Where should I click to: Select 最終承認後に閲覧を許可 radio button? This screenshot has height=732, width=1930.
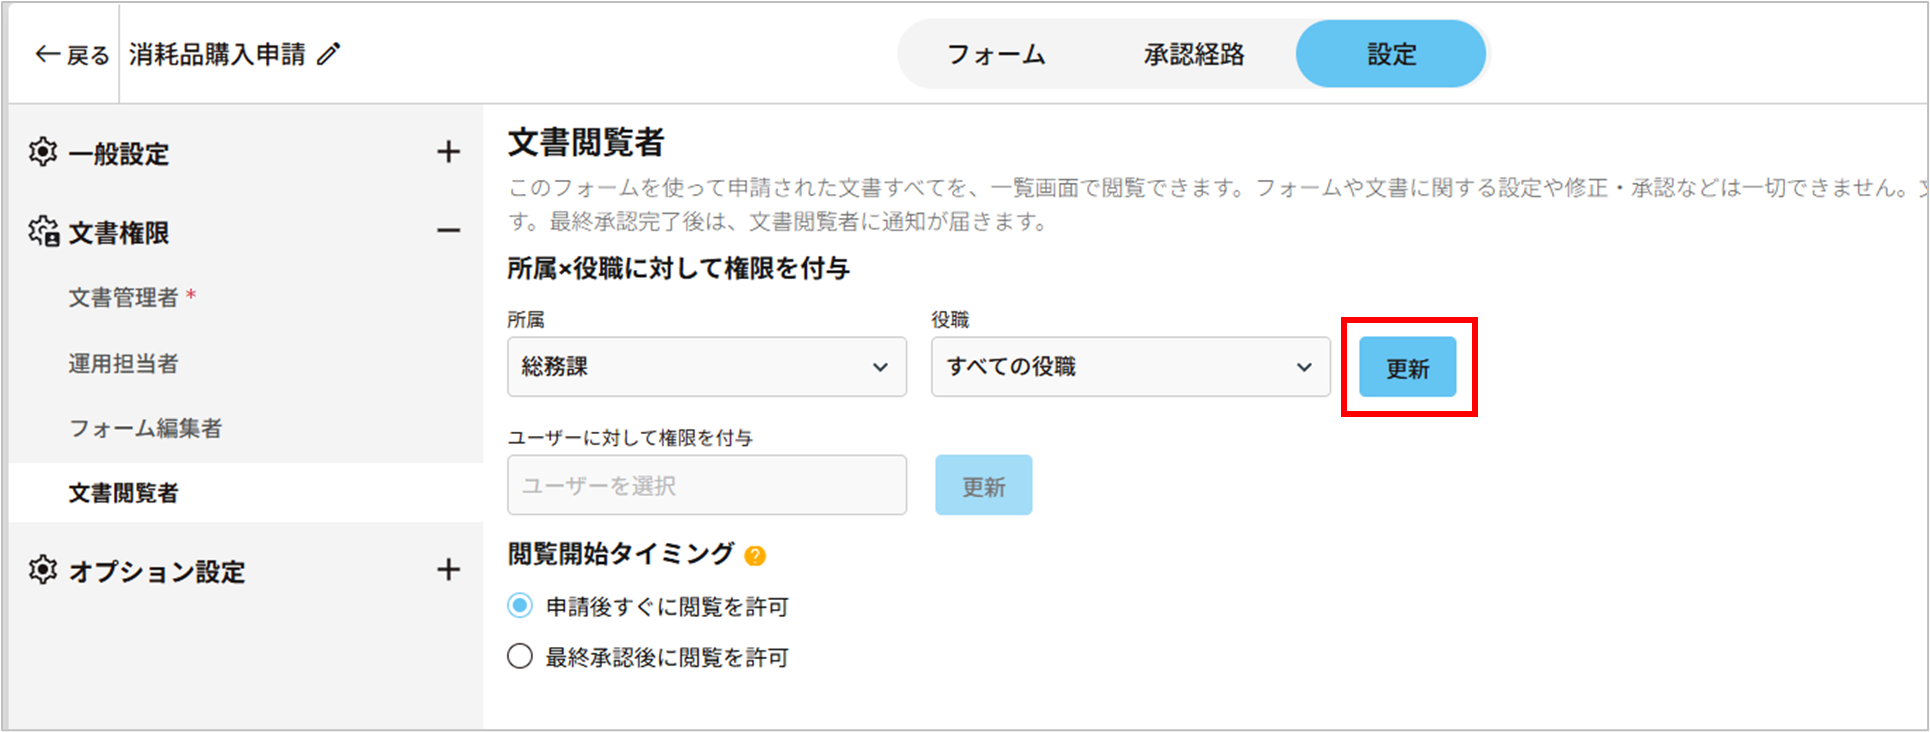[520, 657]
